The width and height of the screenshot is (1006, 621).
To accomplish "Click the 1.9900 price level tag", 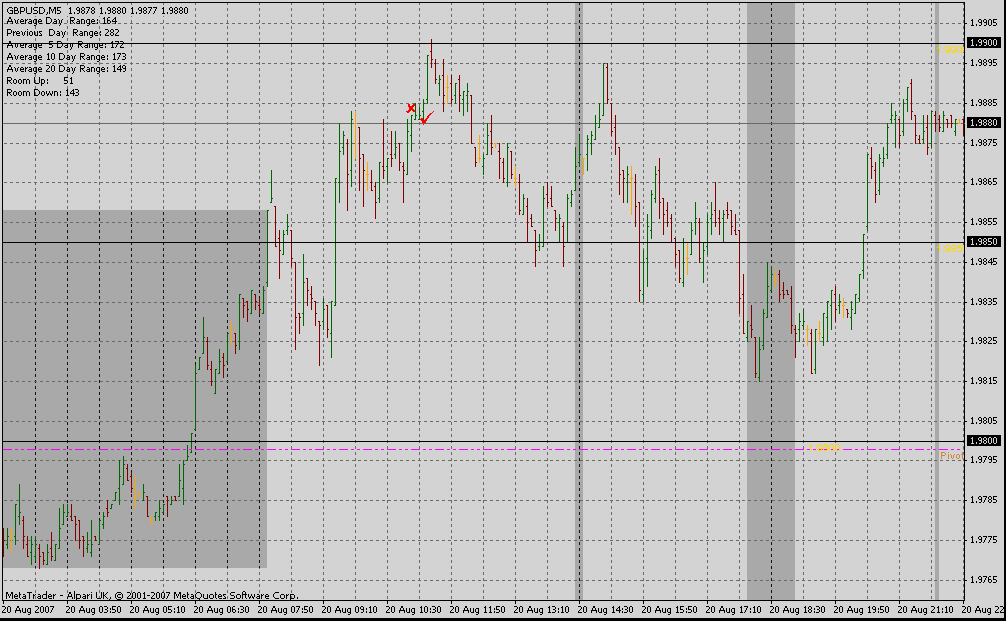I will coord(985,43).
